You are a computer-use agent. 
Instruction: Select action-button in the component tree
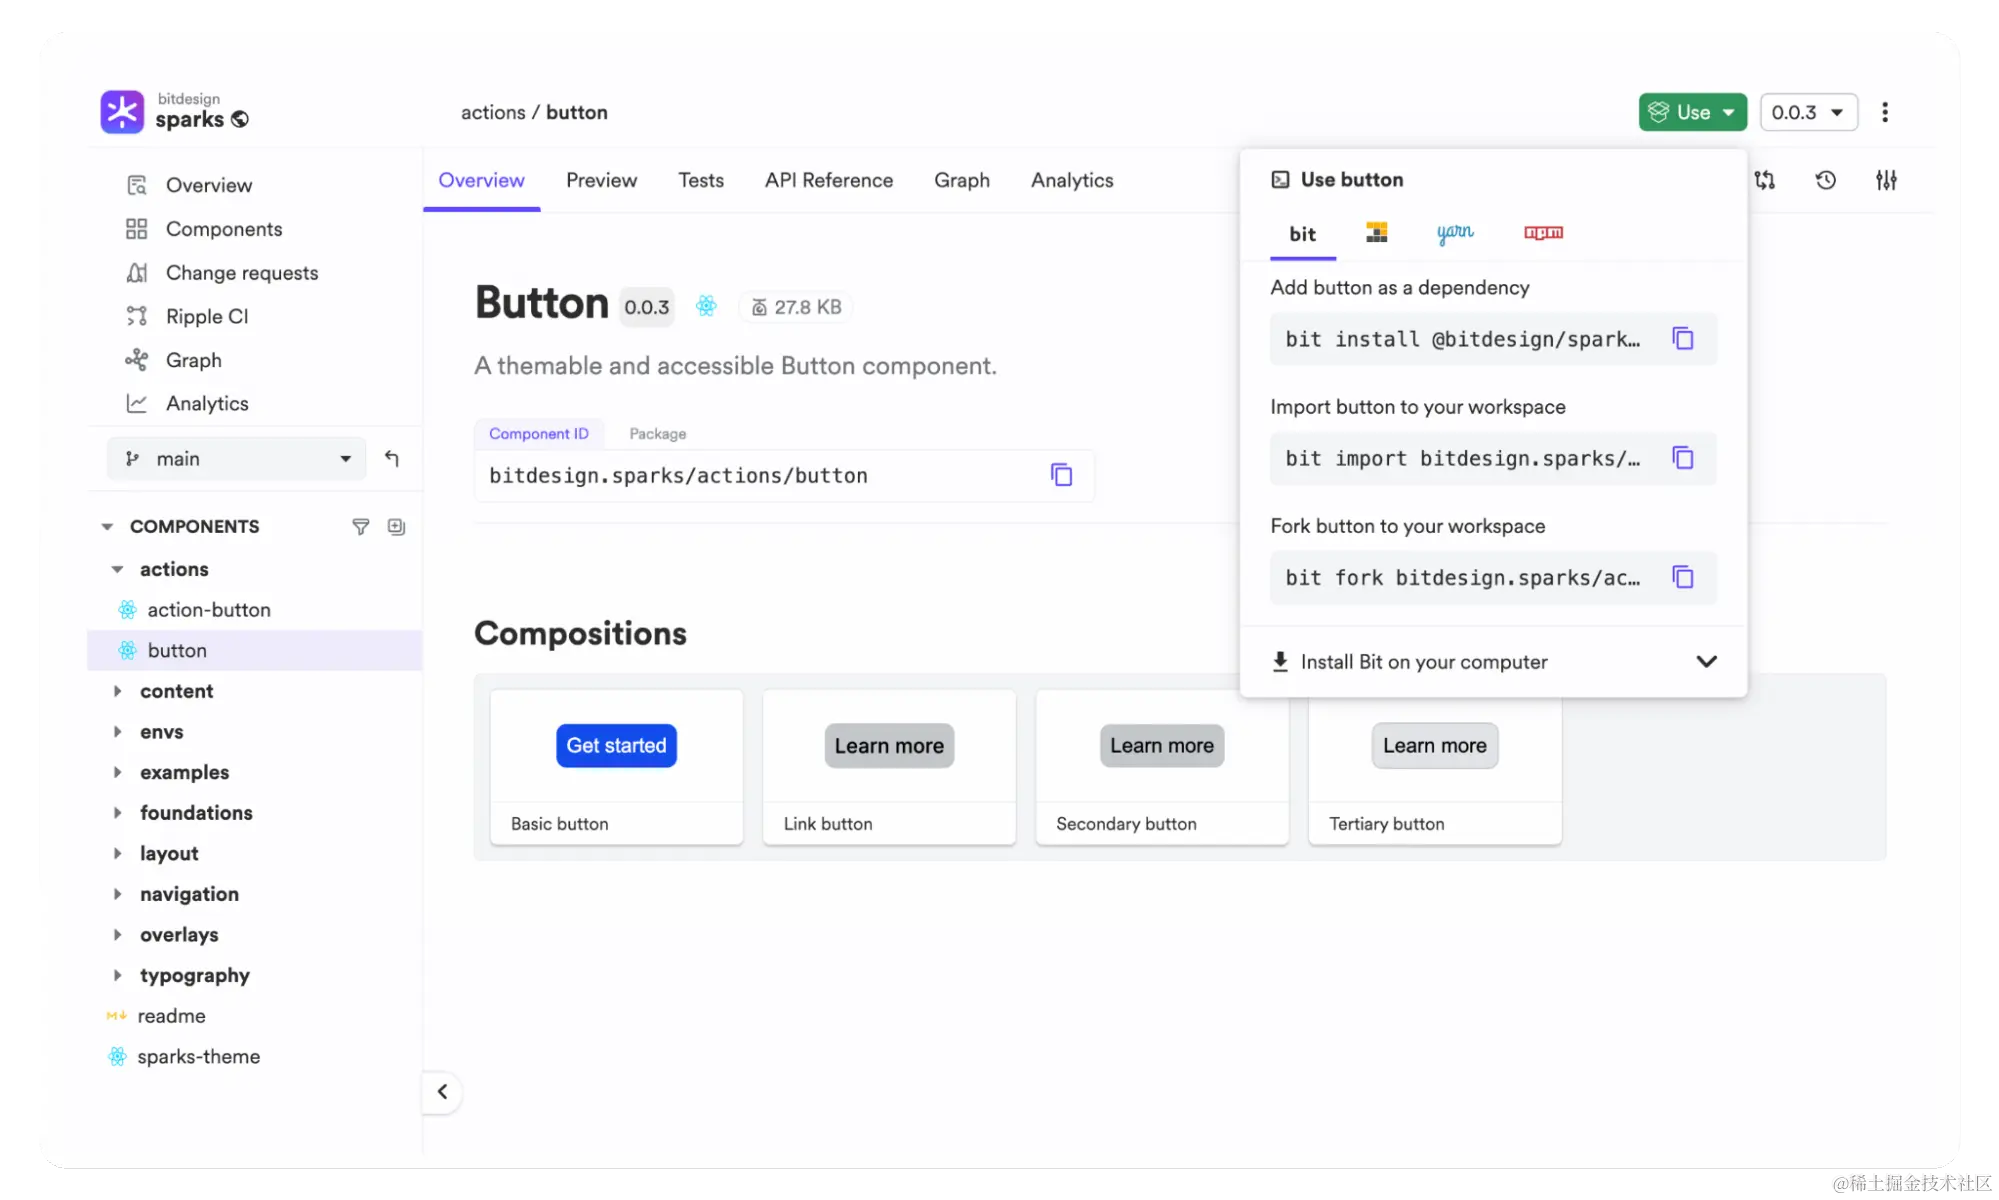pyautogui.click(x=208, y=610)
